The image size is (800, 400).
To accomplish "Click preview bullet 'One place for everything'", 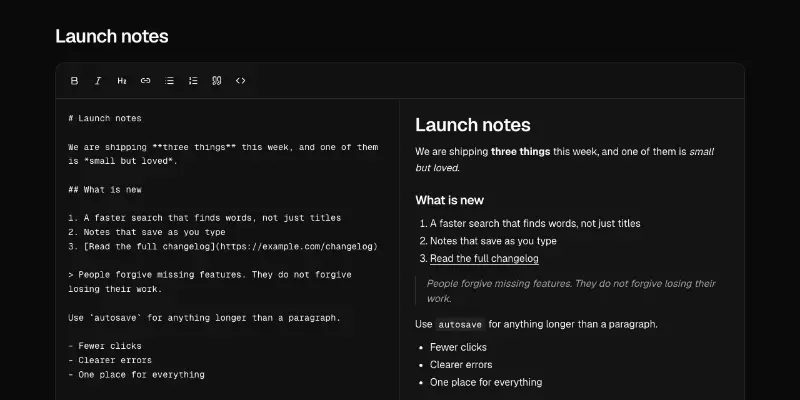I will coord(486,382).
